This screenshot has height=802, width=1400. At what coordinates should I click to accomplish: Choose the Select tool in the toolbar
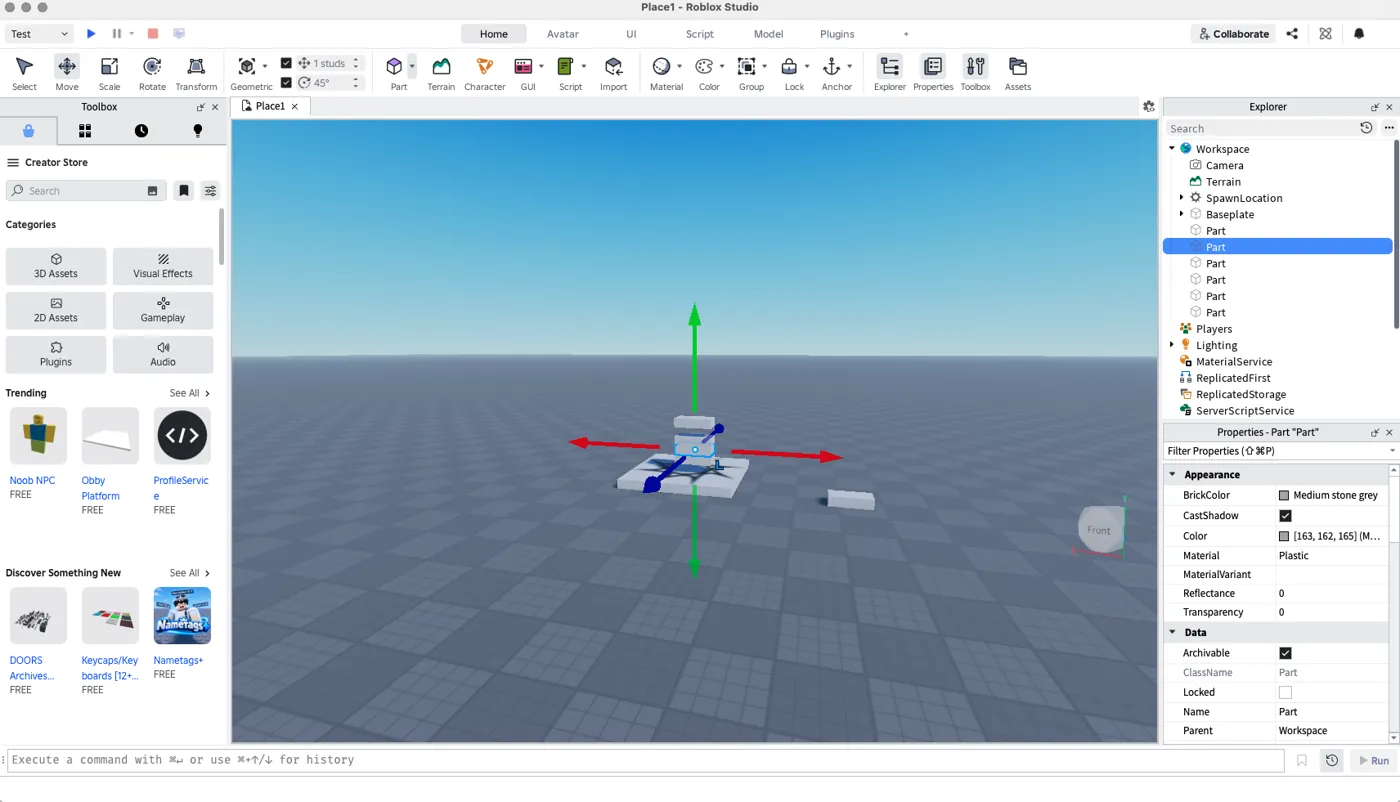[25, 73]
